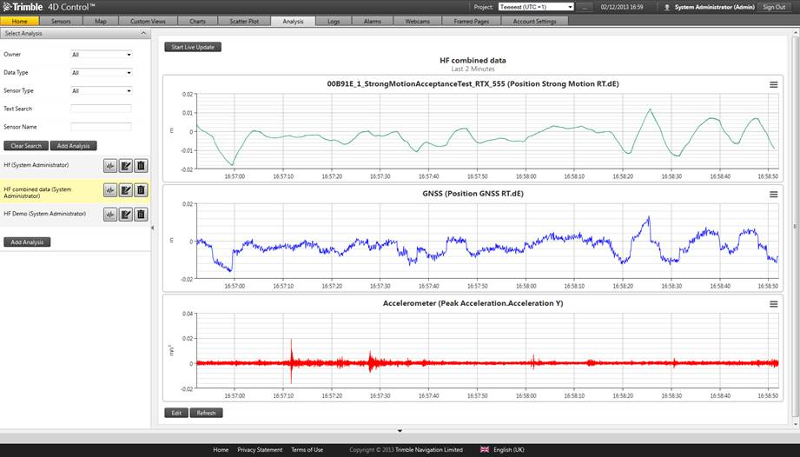This screenshot has width=800, height=457.
Task: Open the Privacy Statement link
Action: pos(260,450)
